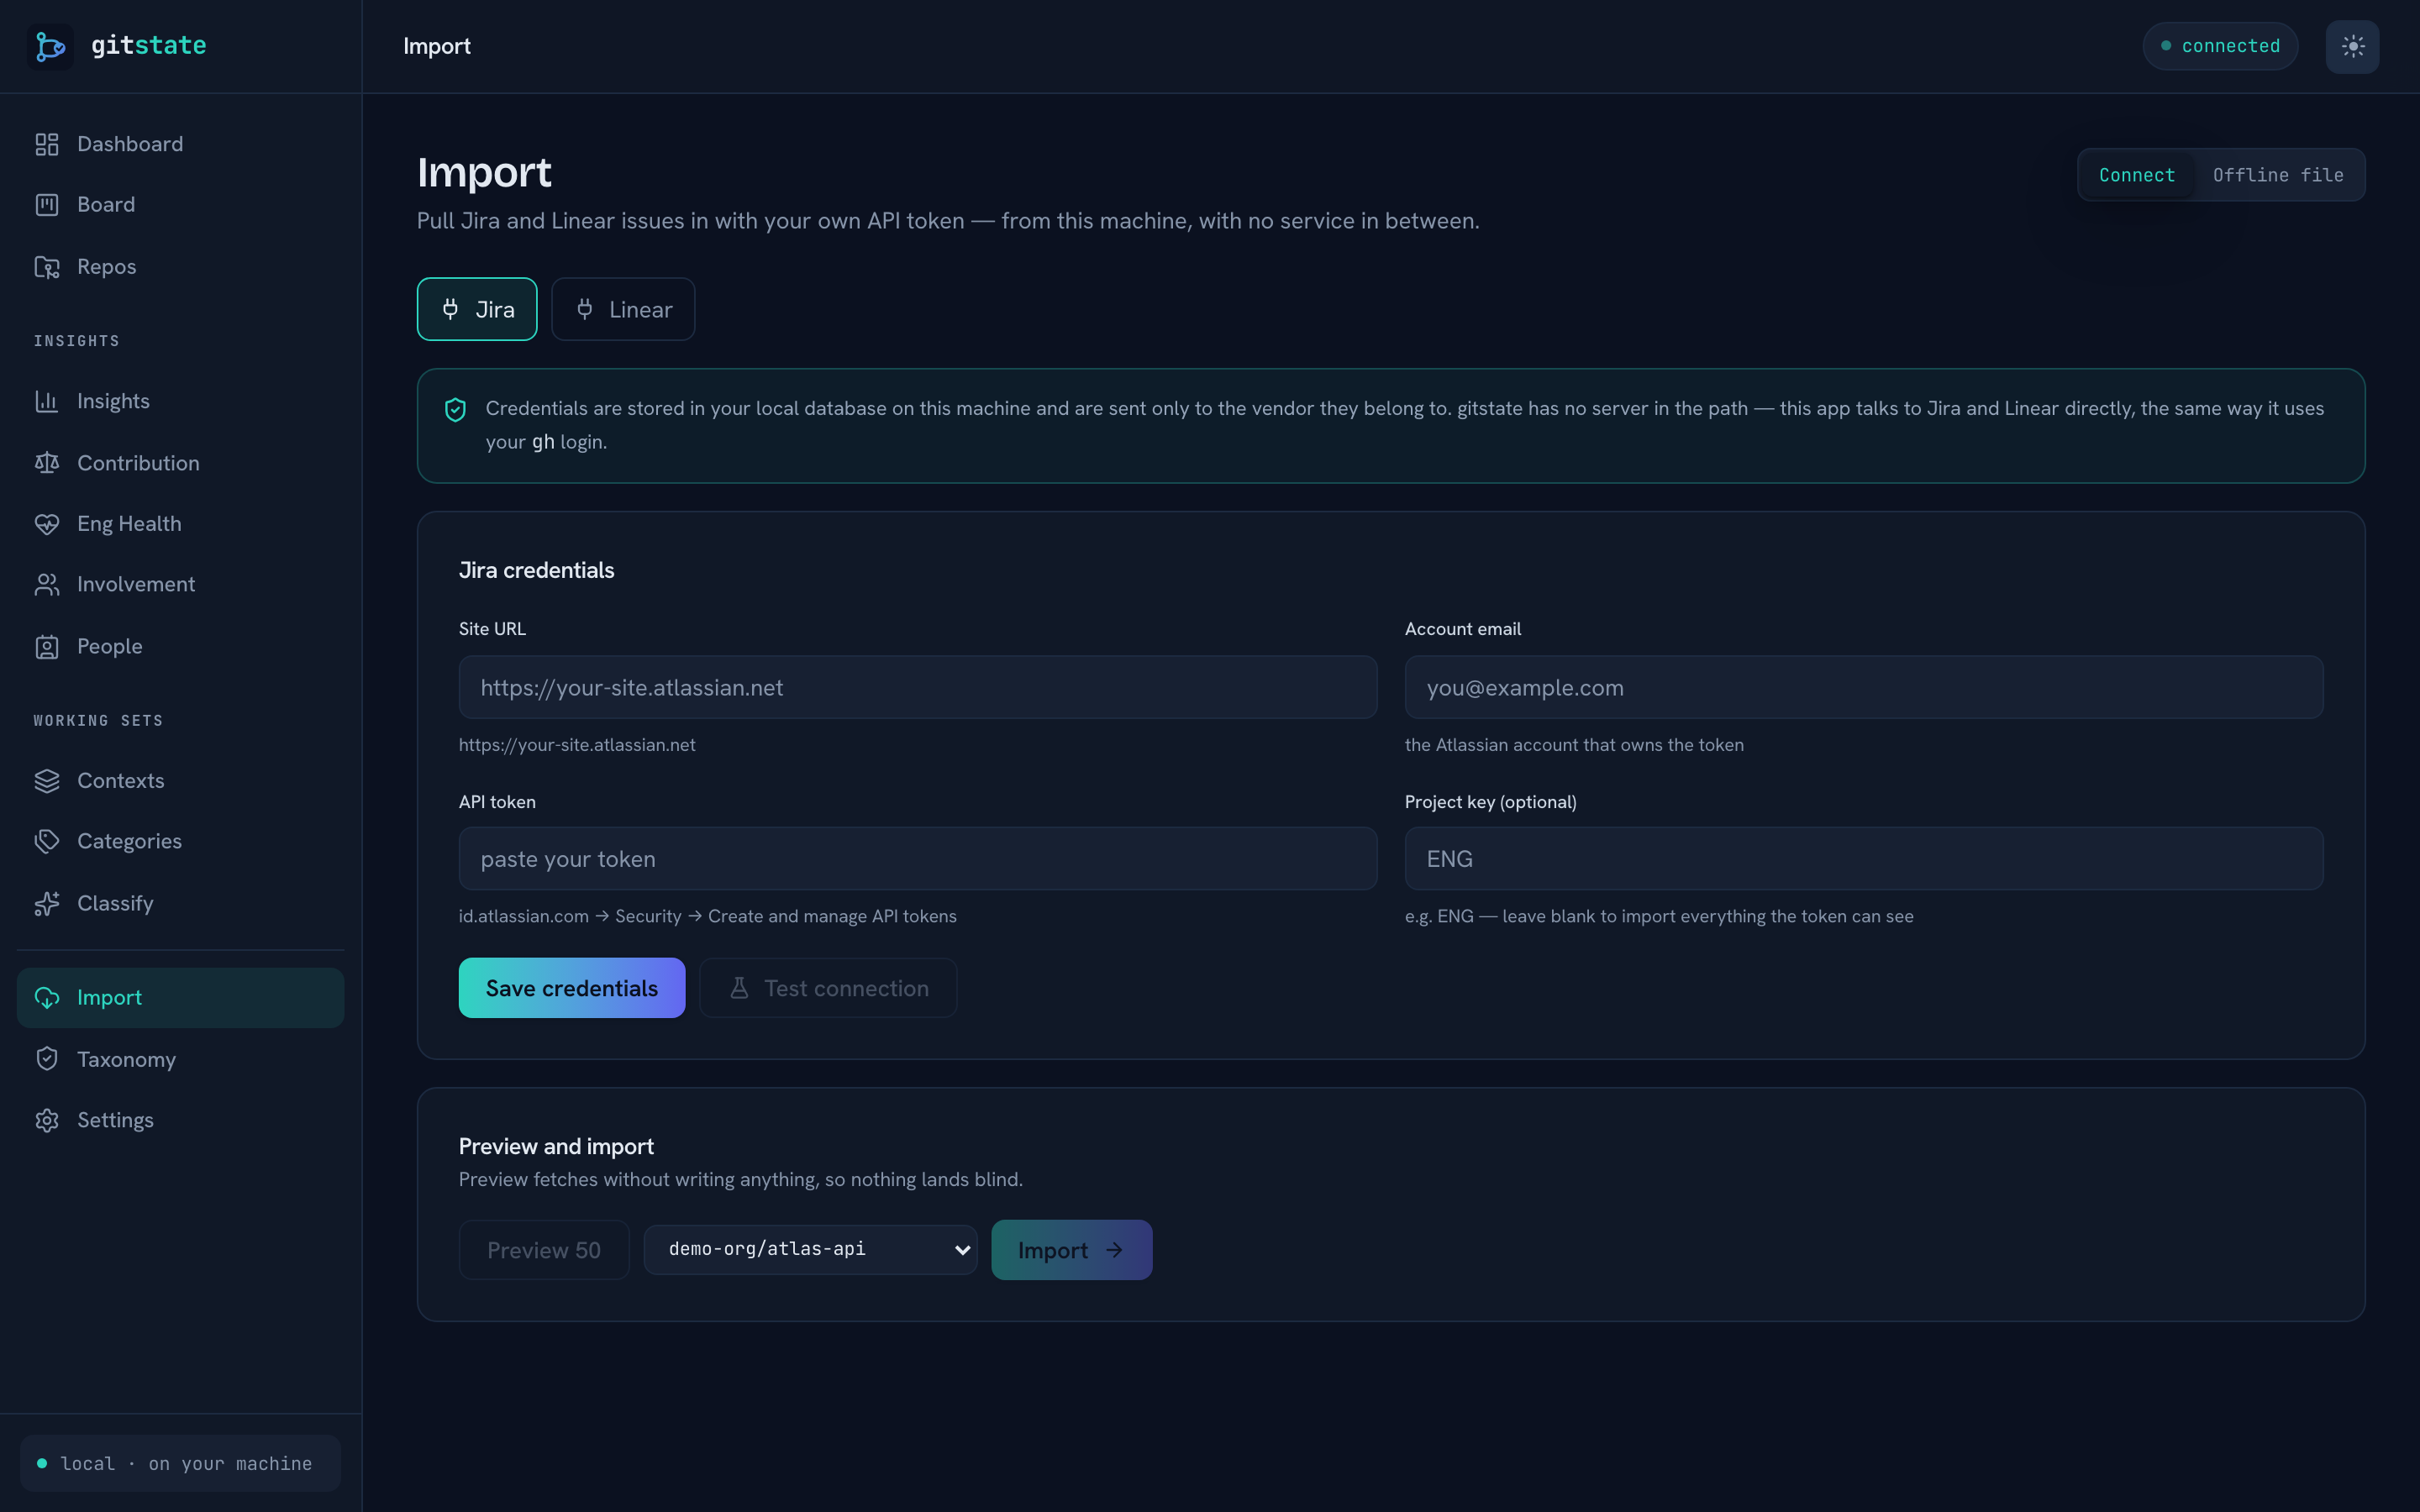Click the shield icon in credentials notice
The width and height of the screenshot is (2420, 1512).
pos(455,409)
